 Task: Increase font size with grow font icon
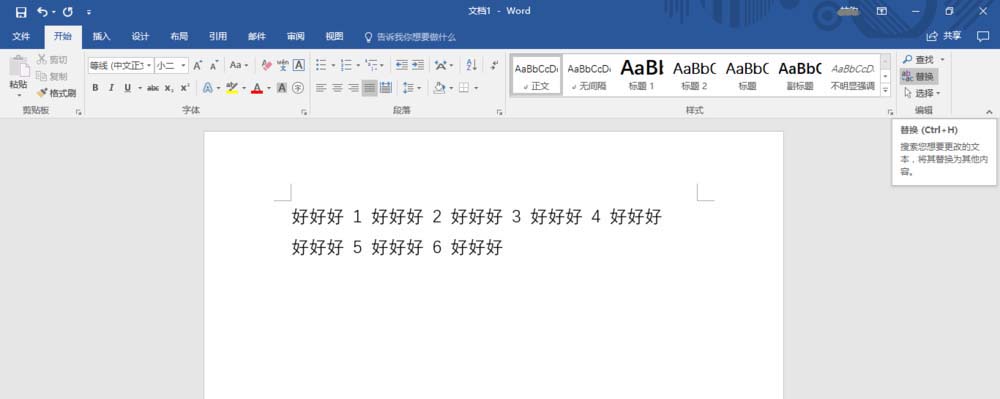pos(198,65)
